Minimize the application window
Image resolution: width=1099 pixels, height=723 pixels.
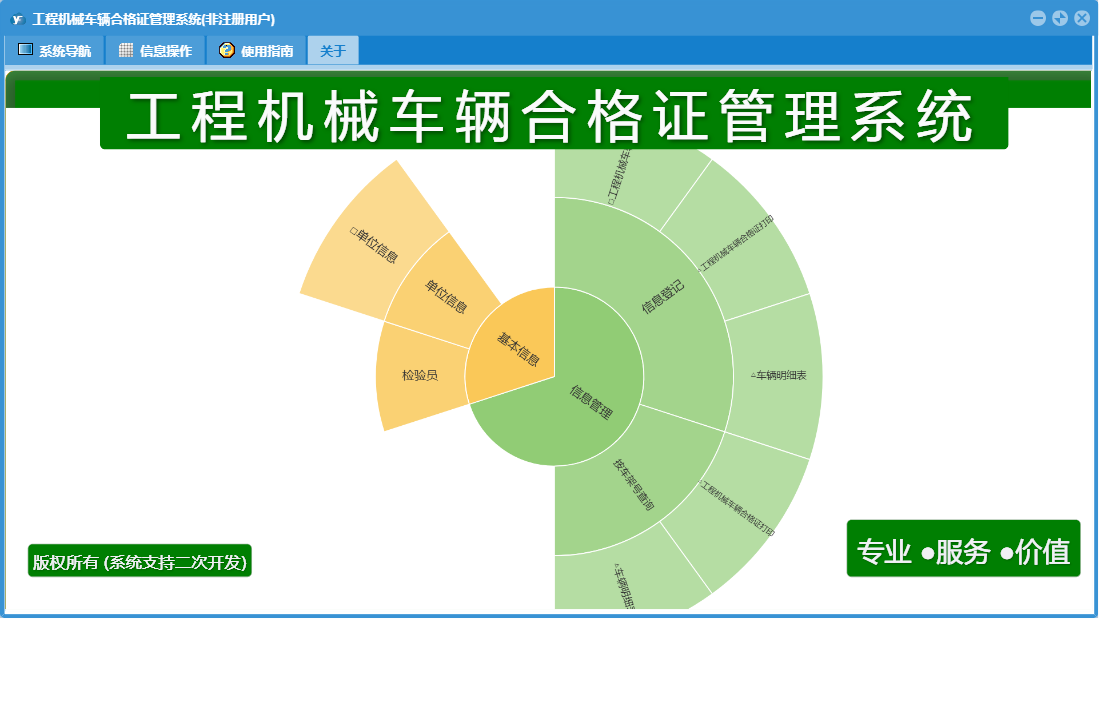pos(1038,18)
